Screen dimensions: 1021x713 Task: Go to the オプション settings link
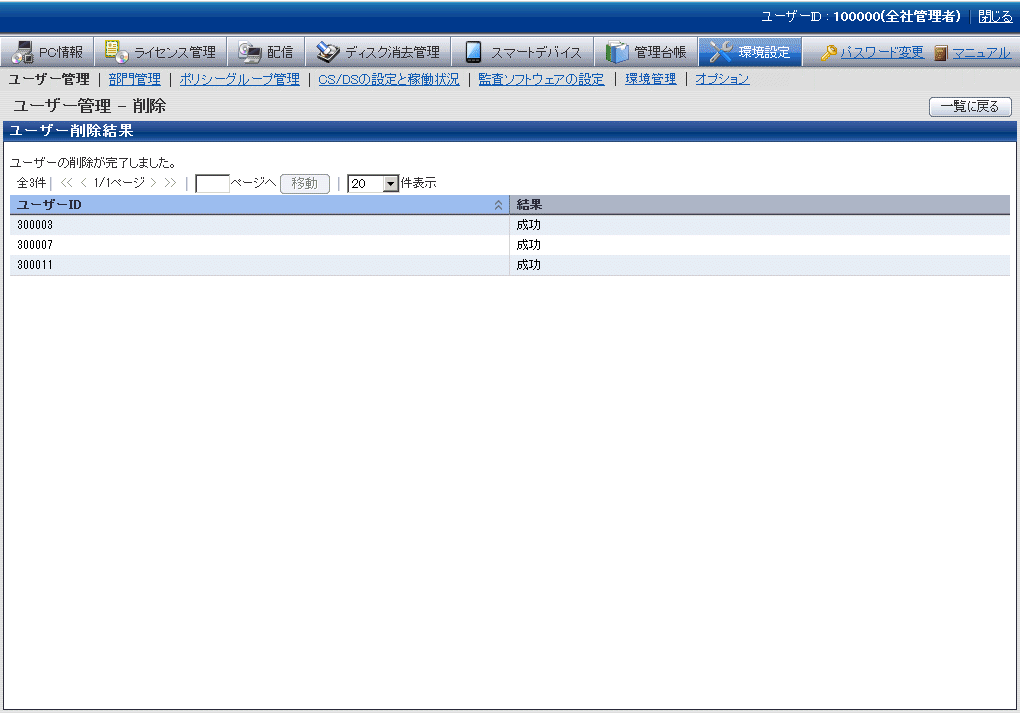722,79
